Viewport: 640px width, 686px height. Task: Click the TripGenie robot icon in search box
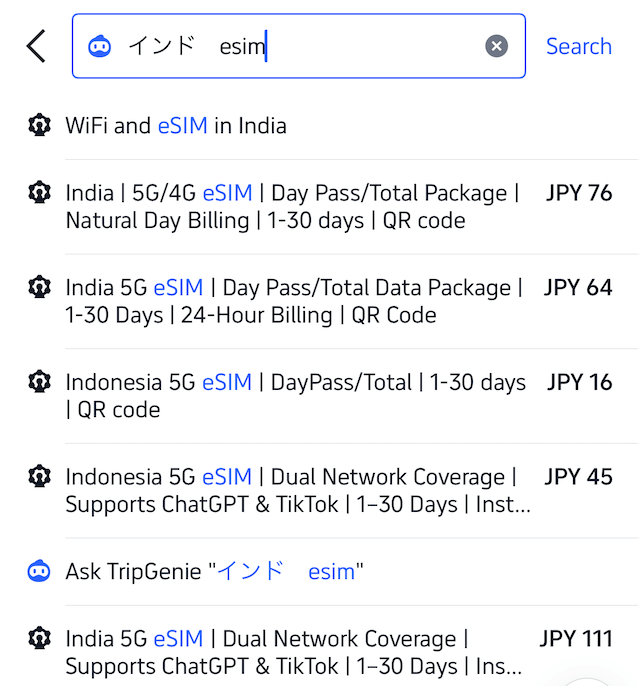coord(100,46)
